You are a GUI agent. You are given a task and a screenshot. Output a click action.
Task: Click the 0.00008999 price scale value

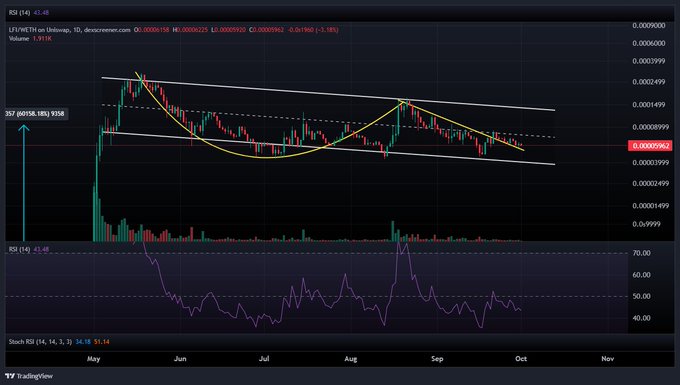click(x=651, y=127)
